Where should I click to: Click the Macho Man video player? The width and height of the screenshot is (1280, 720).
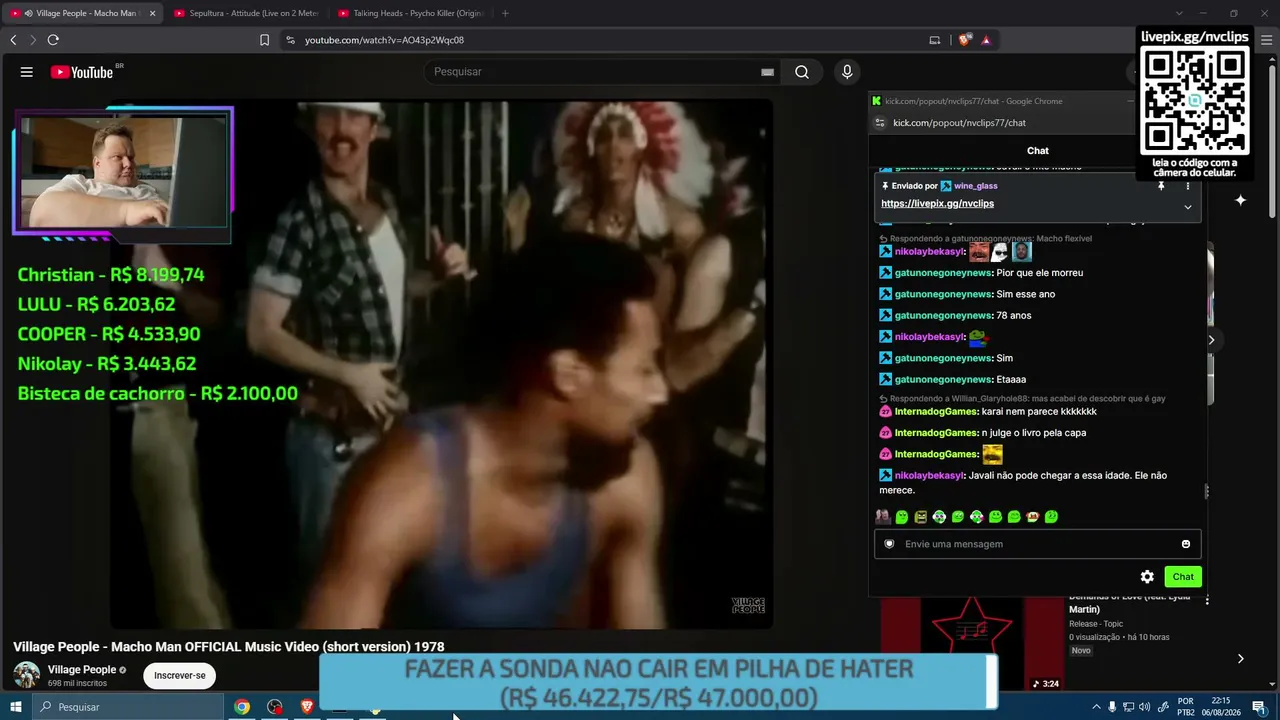tap(441, 364)
